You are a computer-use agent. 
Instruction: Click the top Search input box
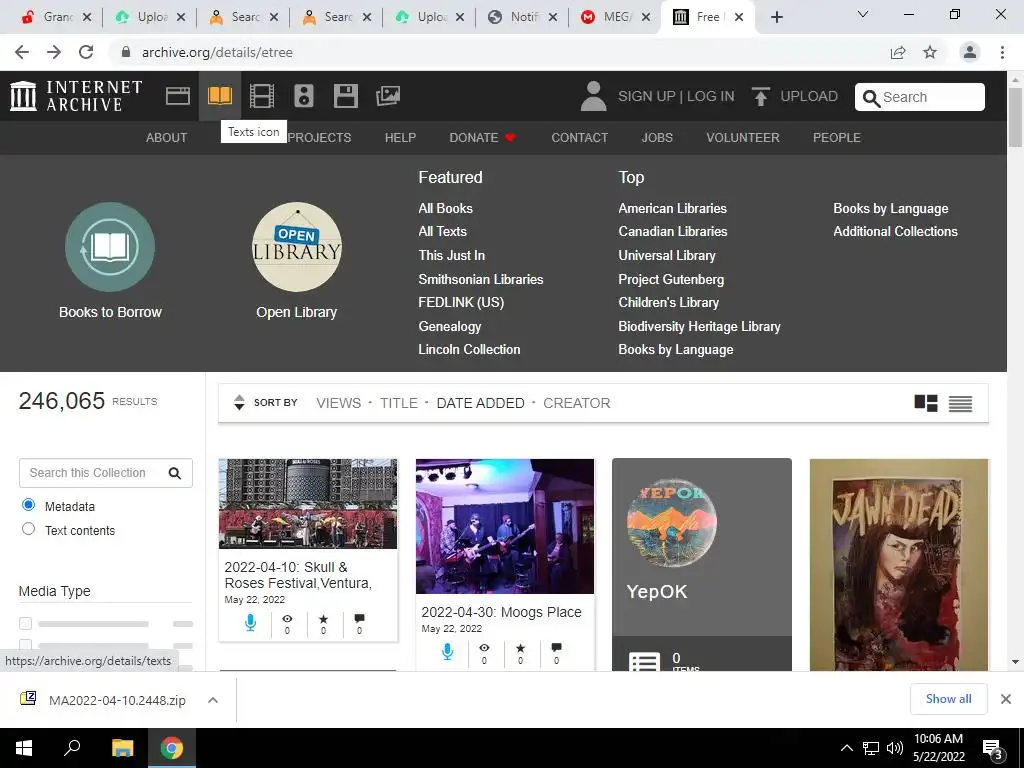pos(920,97)
